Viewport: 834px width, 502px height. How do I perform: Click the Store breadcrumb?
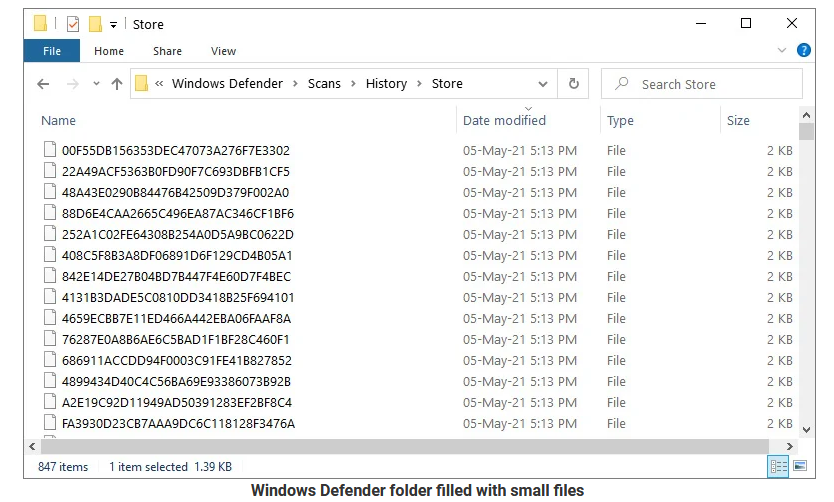[447, 83]
